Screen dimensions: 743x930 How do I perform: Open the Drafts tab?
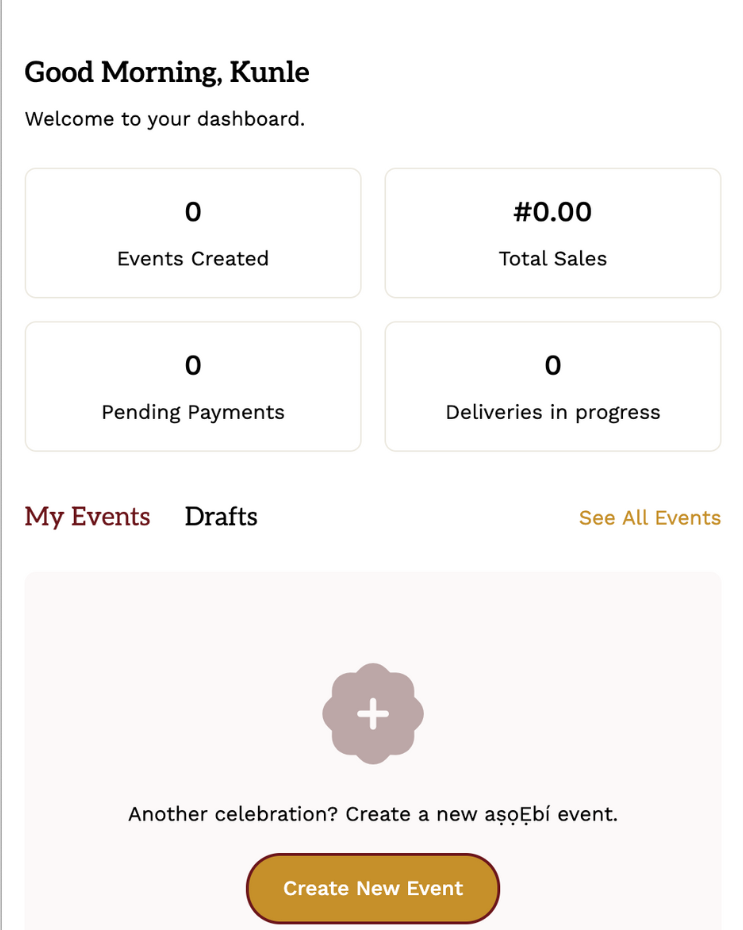221,517
